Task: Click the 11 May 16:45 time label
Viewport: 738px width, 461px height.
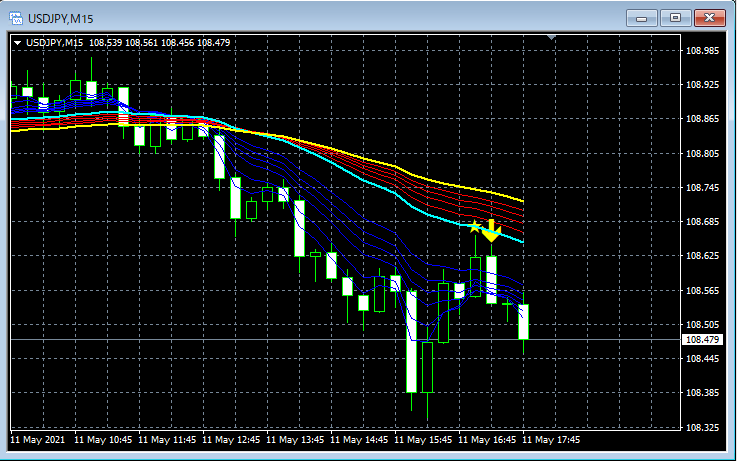Action: click(x=487, y=440)
